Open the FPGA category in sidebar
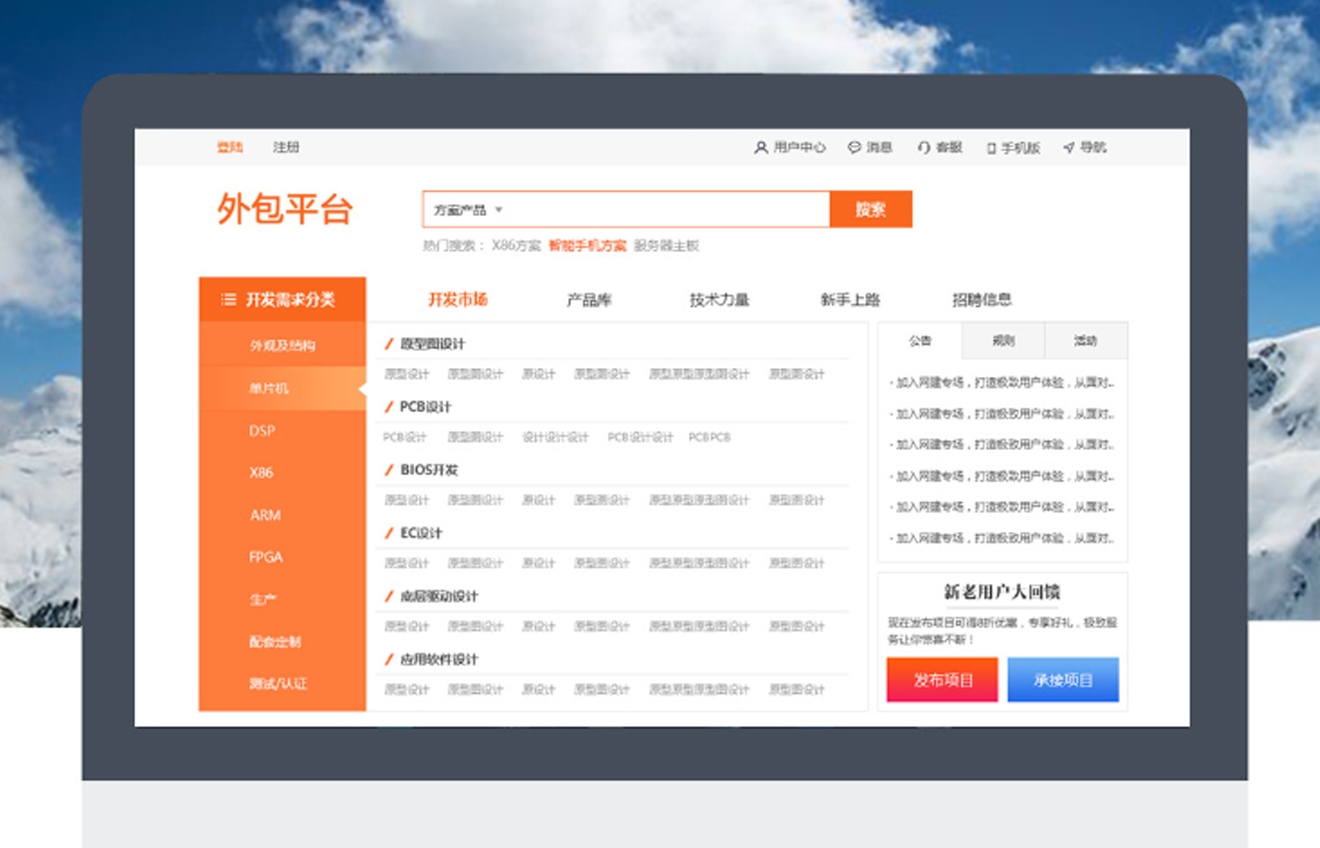This screenshot has height=848, width=1320. [x=266, y=557]
